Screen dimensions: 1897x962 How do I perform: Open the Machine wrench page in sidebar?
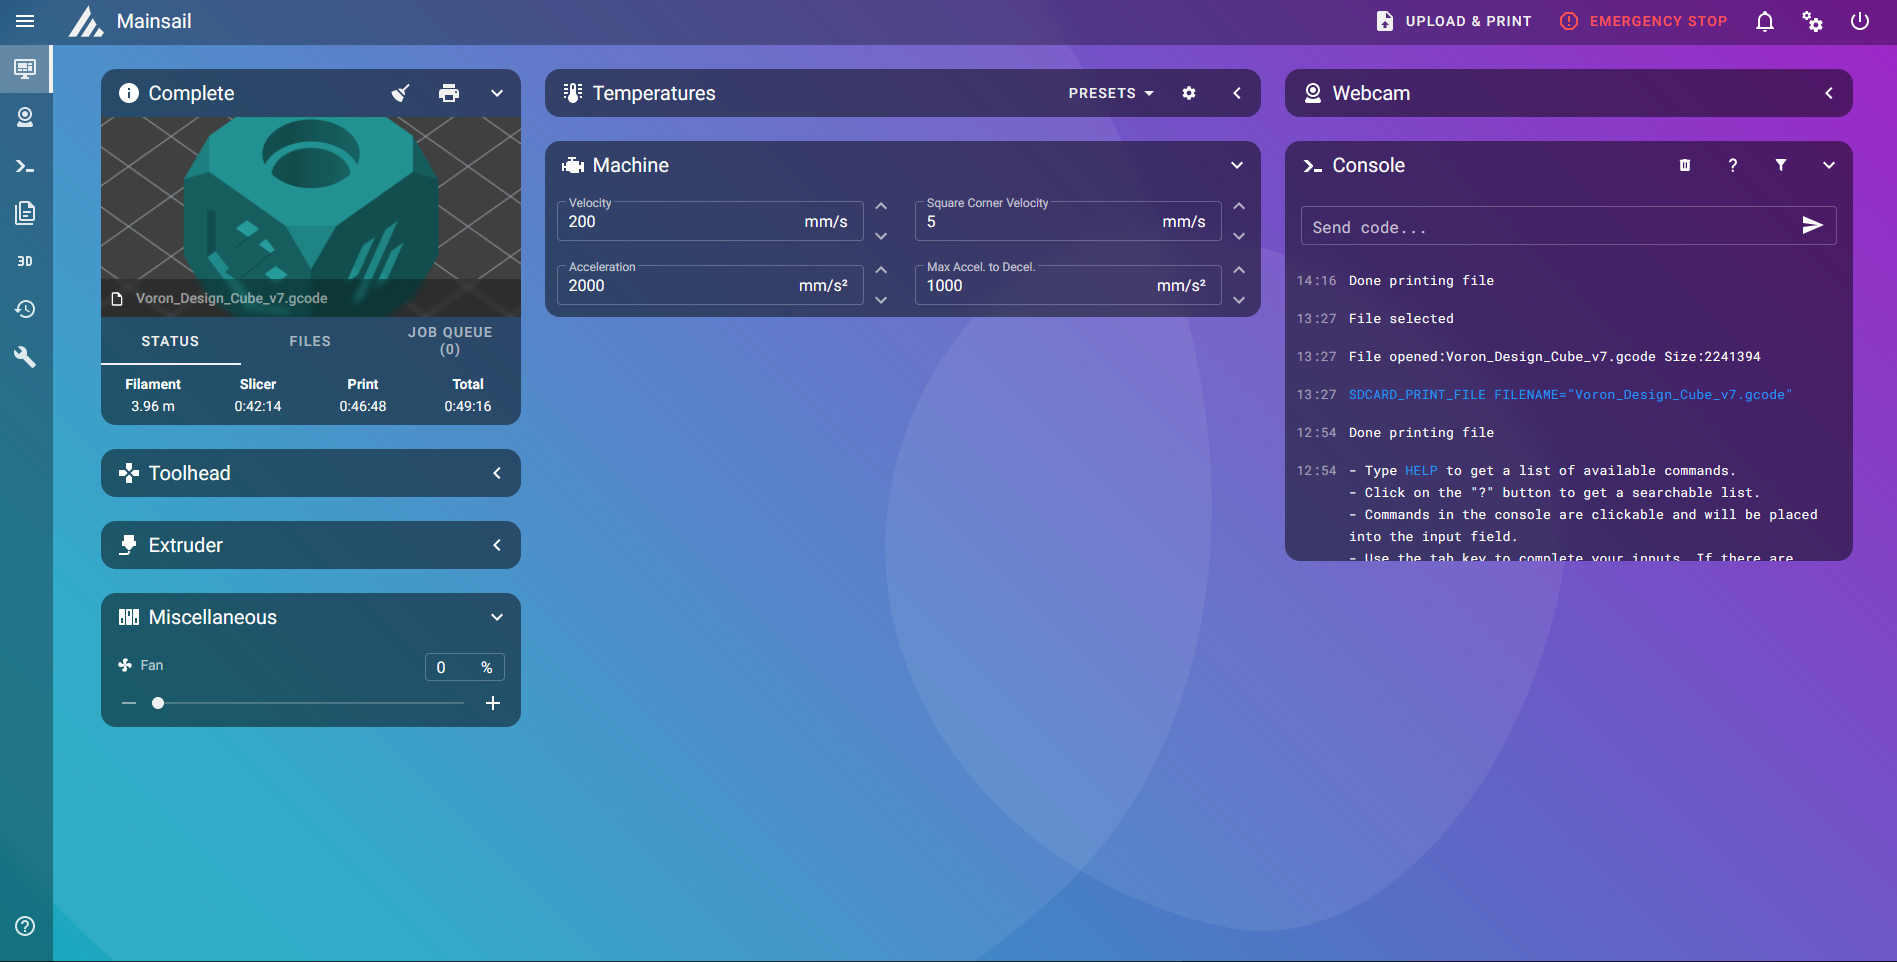[25, 357]
